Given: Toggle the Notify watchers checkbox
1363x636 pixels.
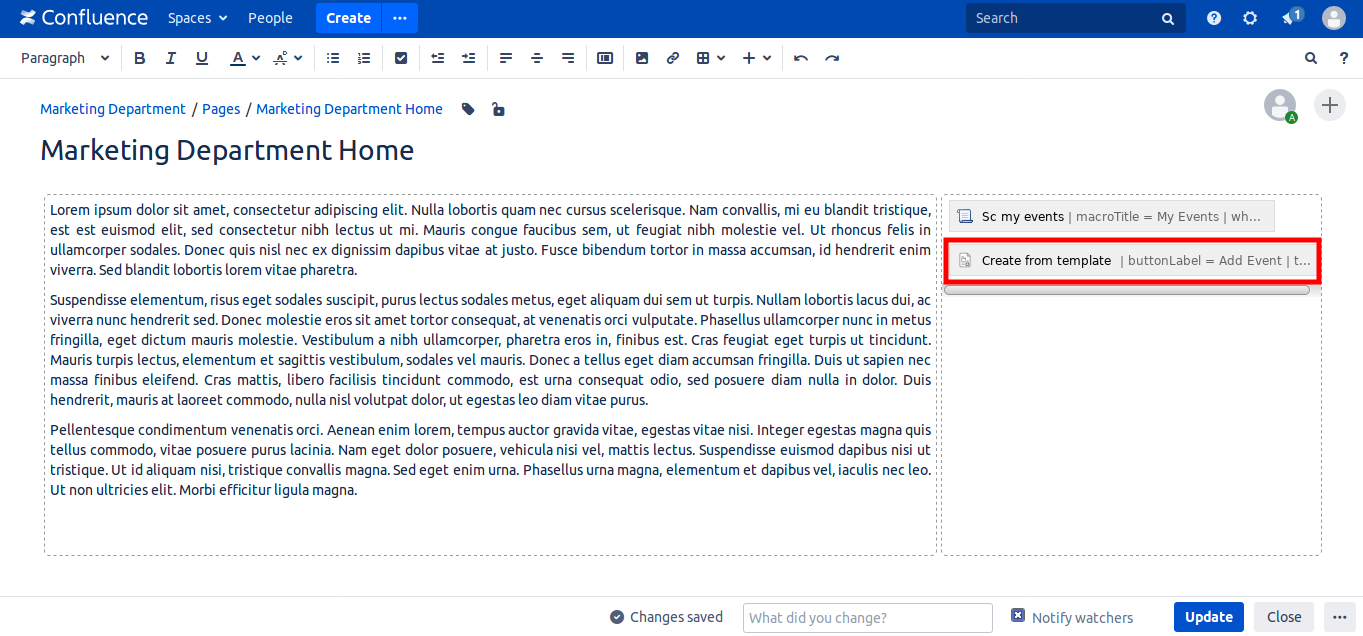Looking at the screenshot, I should pyautogui.click(x=1018, y=616).
